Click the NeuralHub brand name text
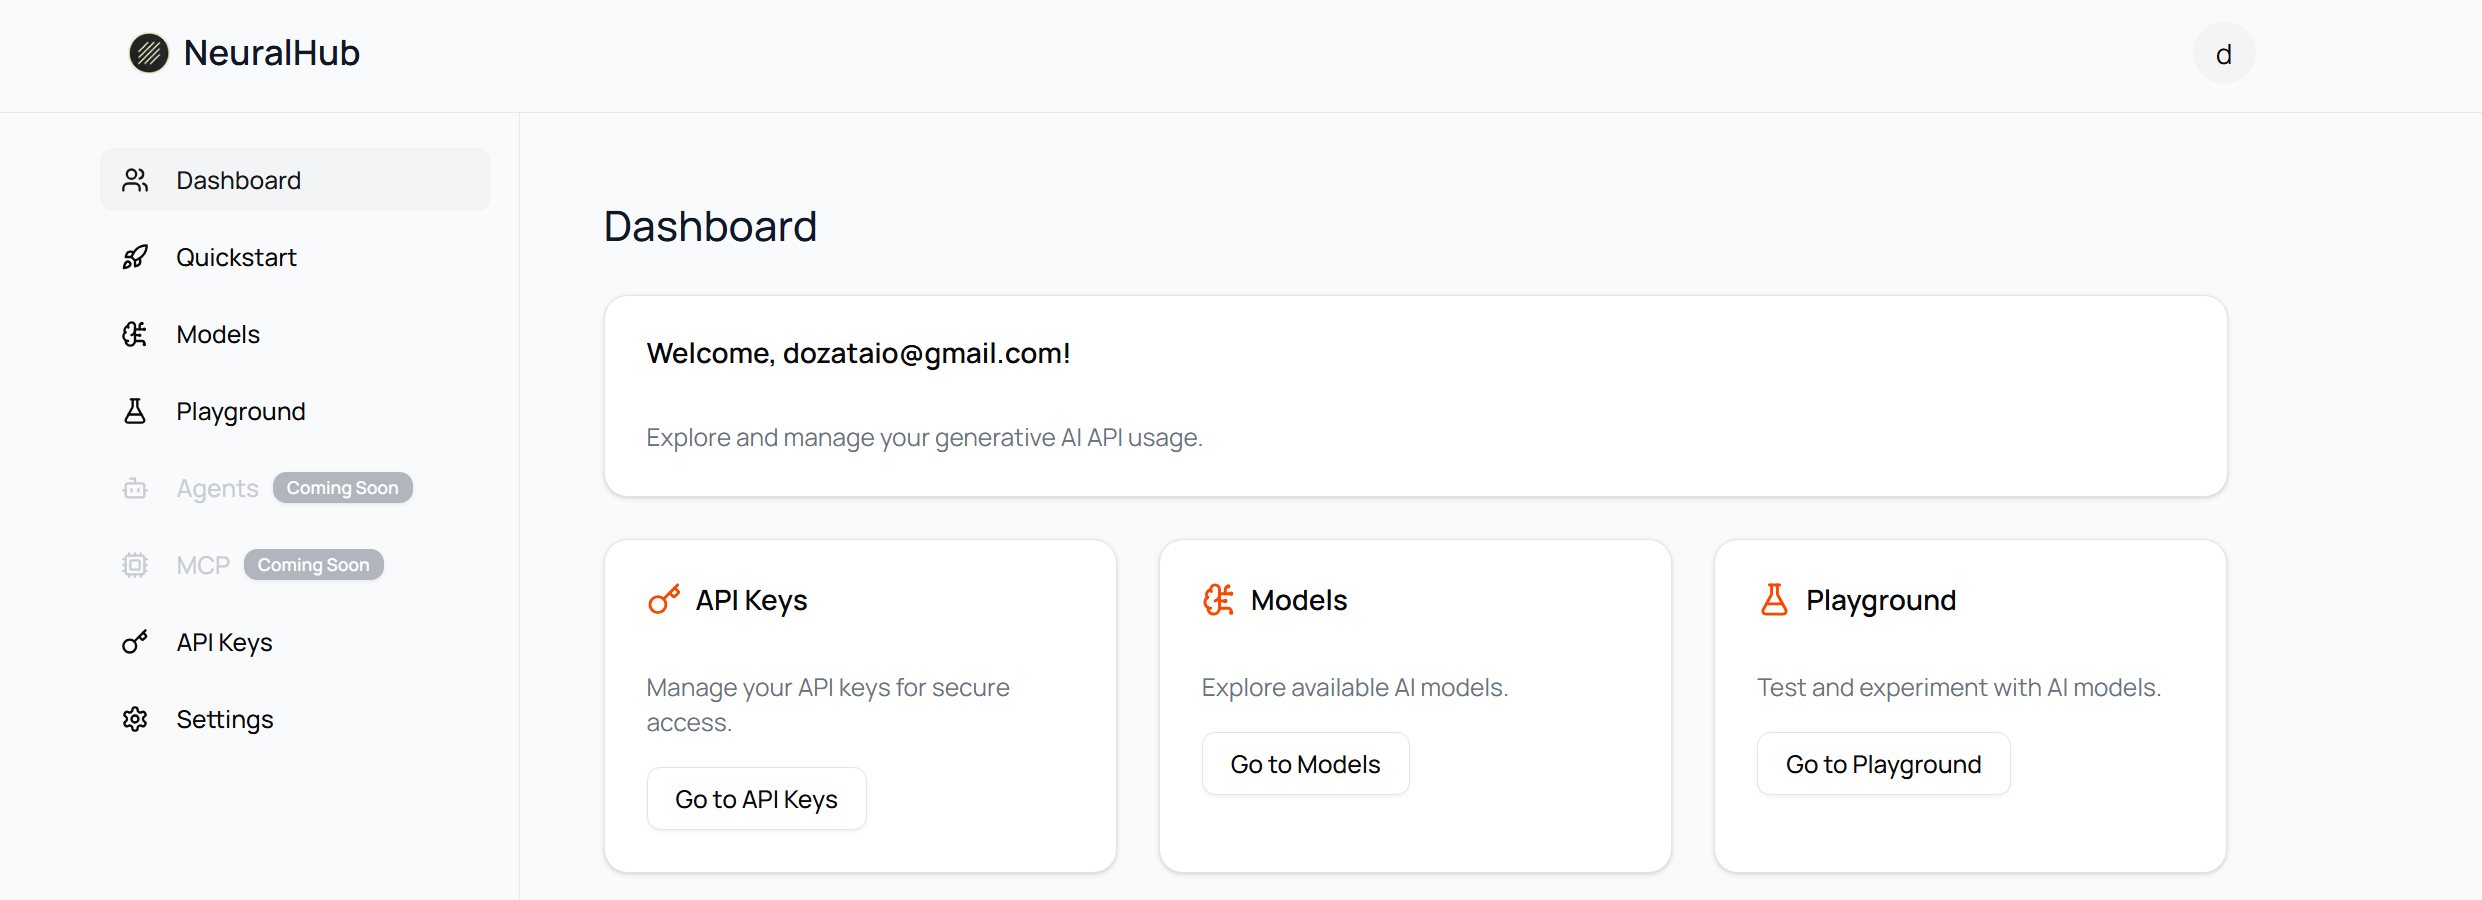2482x900 pixels. (272, 53)
